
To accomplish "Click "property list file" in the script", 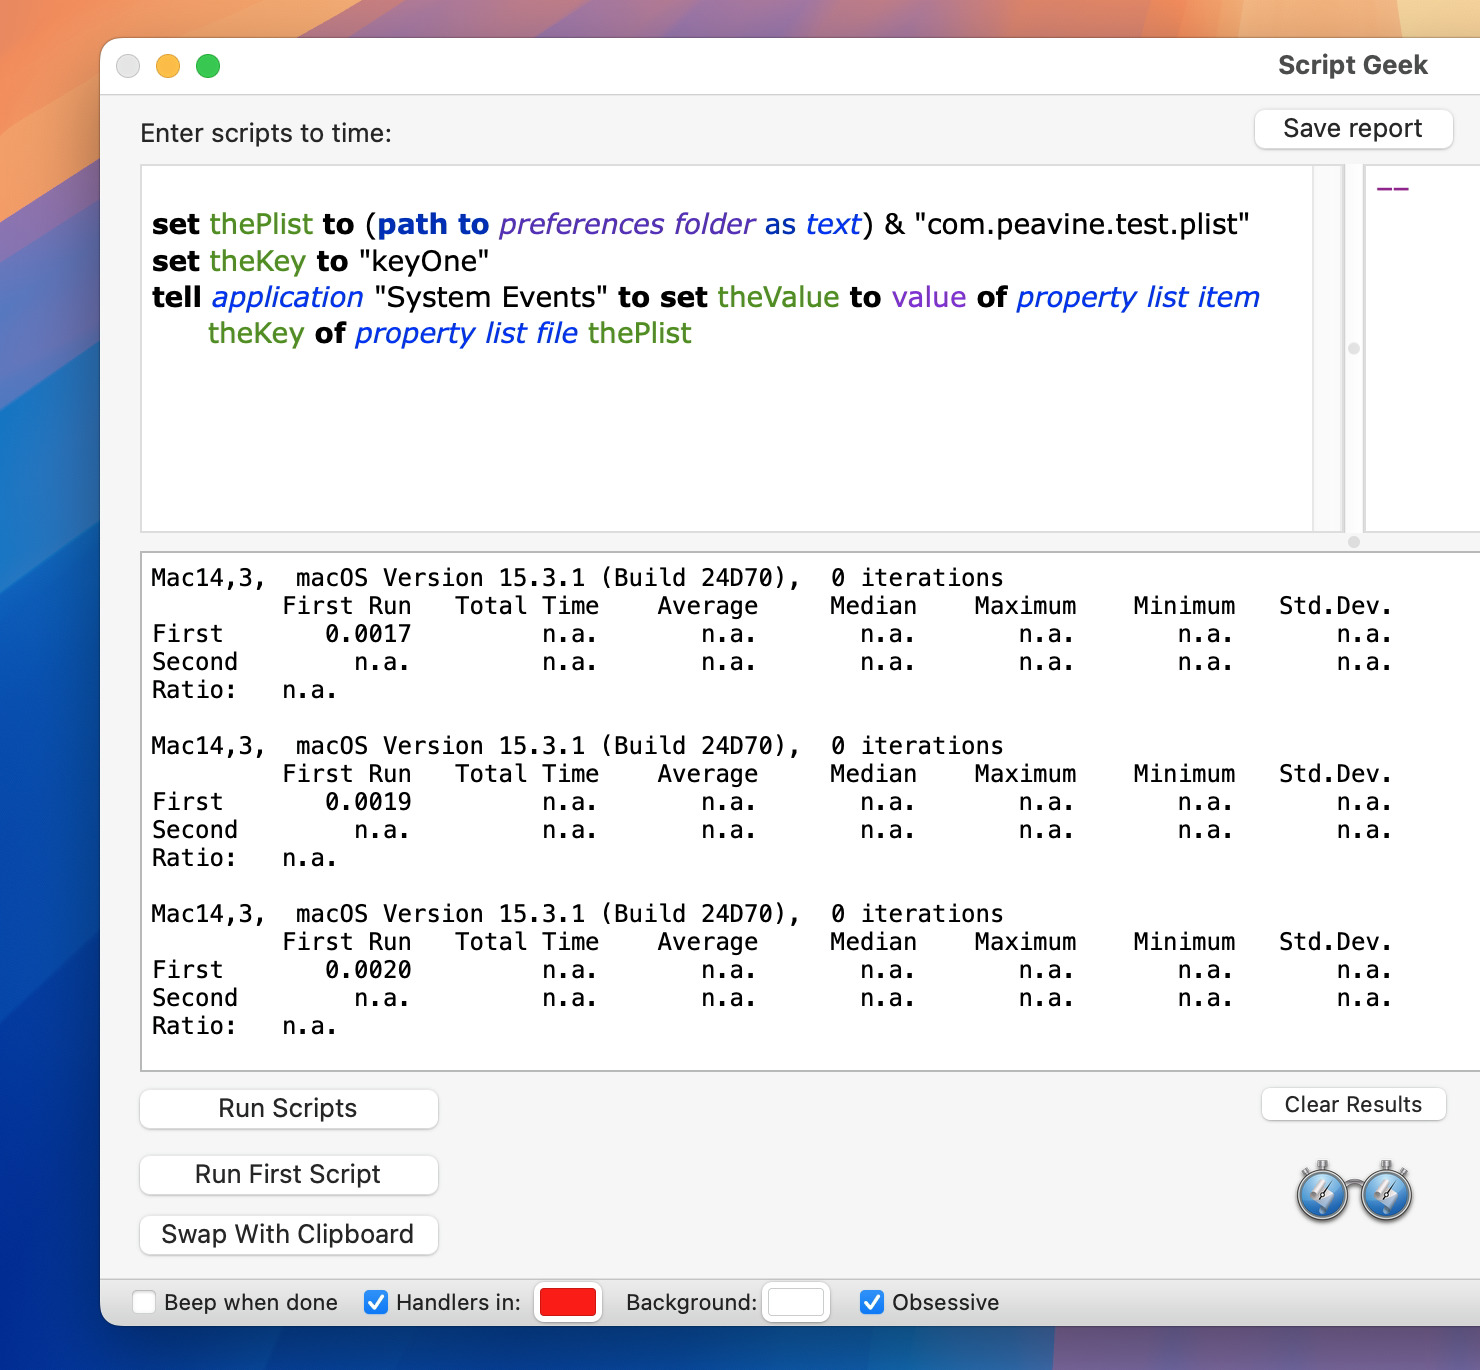I will click(467, 333).
